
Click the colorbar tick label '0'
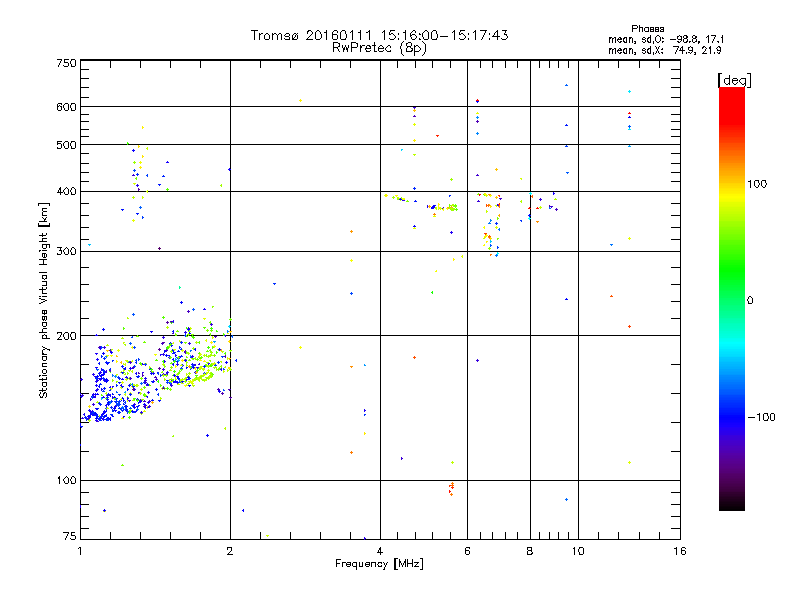(x=750, y=300)
